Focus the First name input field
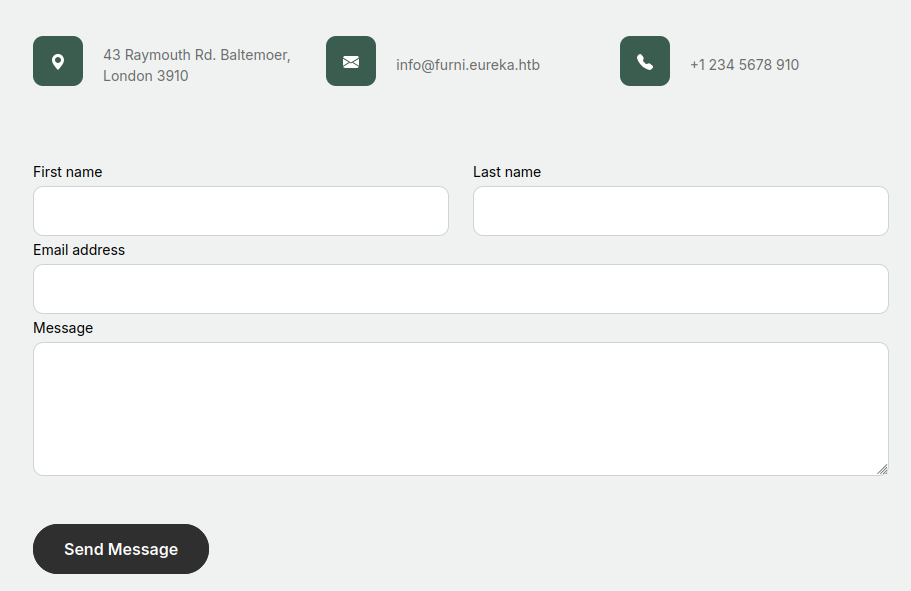911x591 pixels. tap(240, 211)
